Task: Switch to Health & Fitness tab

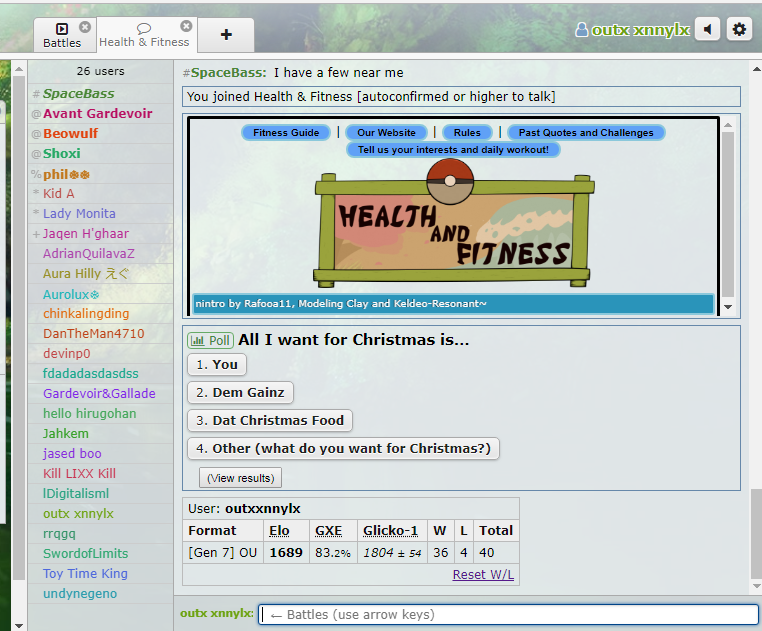Action: coord(144,35)
